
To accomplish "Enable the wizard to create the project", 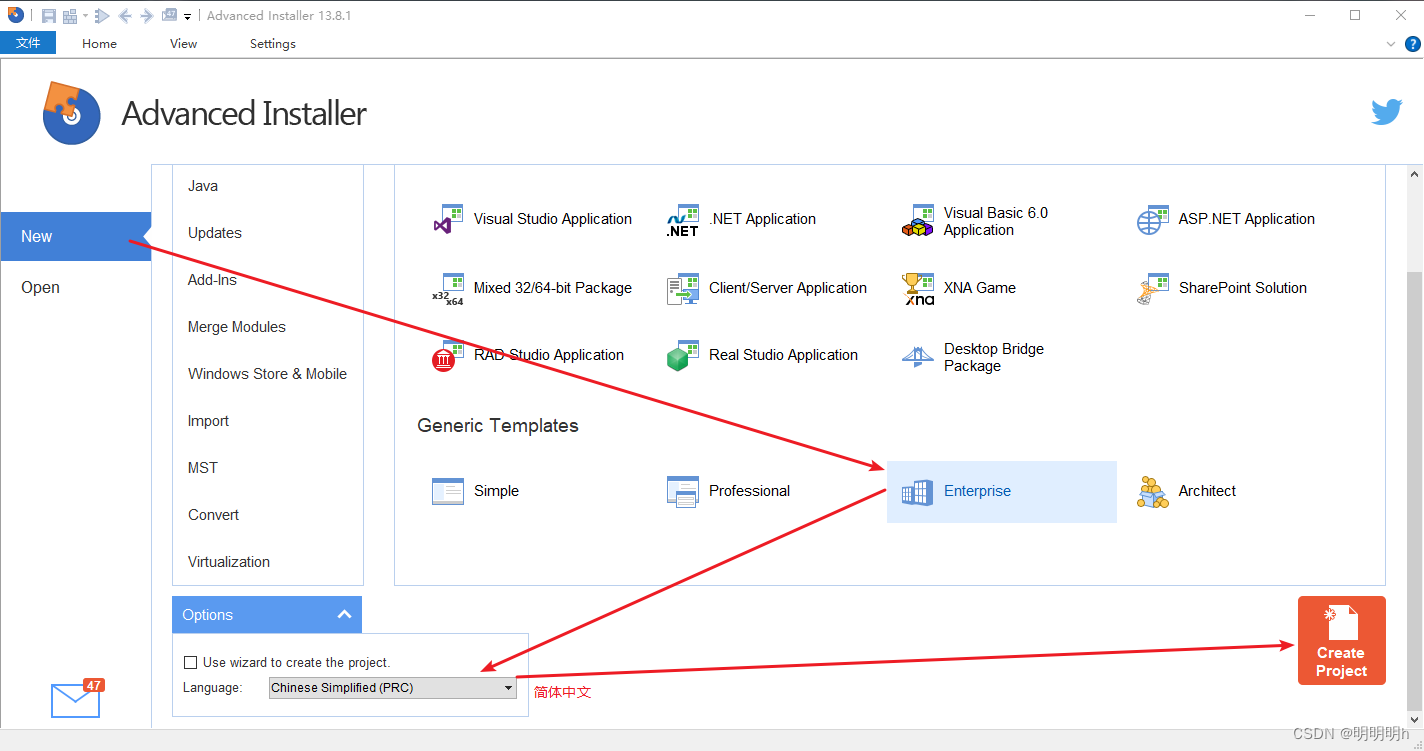I will 190,662.
